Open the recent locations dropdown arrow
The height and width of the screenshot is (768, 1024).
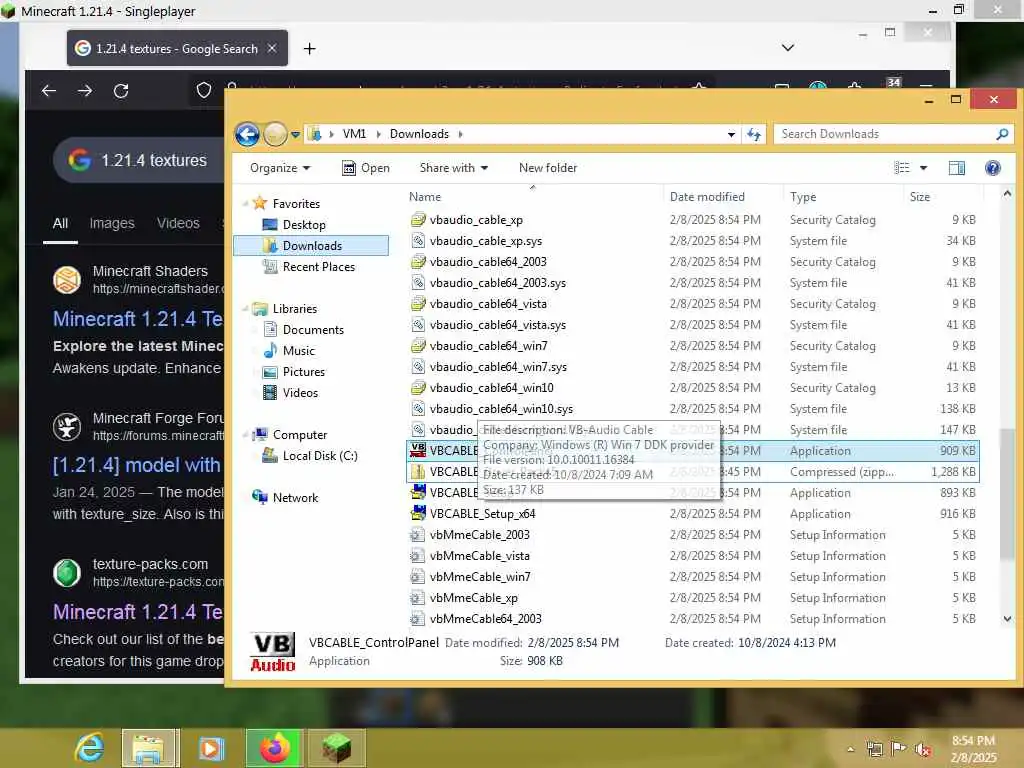pyautogui.click(x=295, y=135)
